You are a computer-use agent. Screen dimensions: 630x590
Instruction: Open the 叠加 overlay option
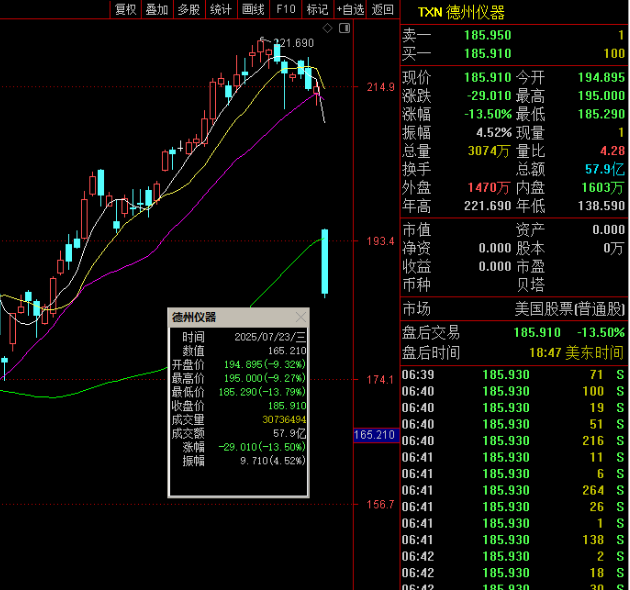tap(157, 9)
